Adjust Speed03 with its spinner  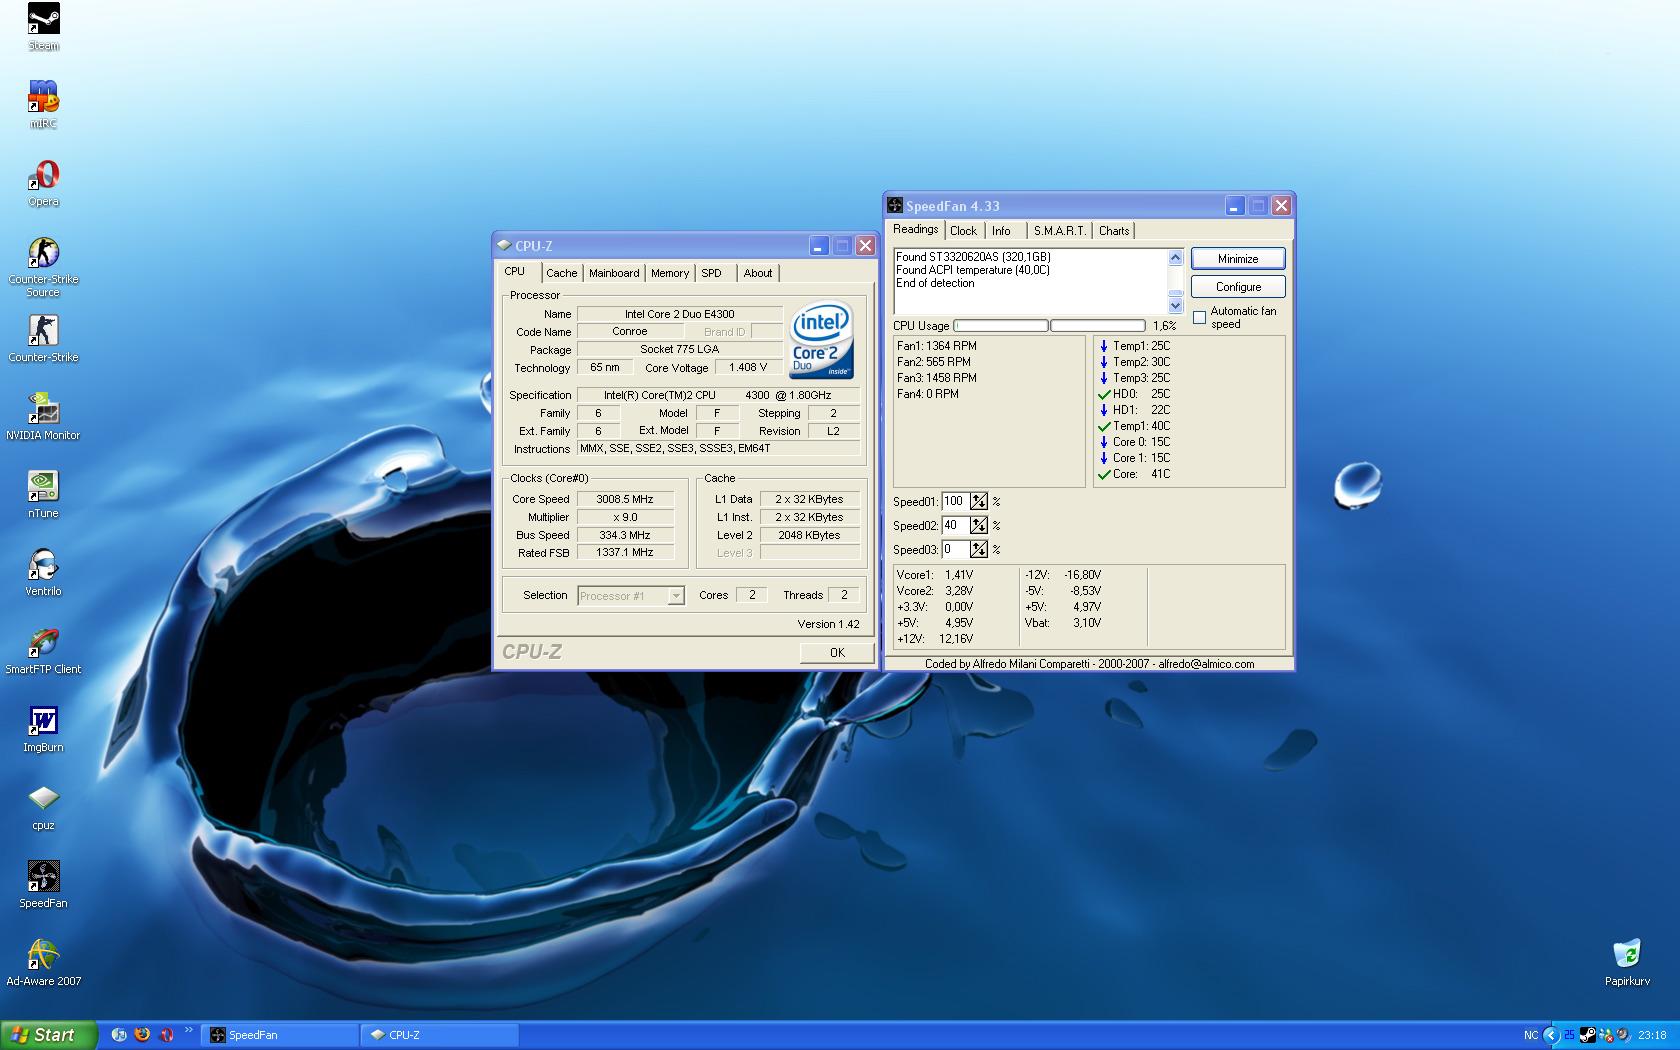point(978,549)
